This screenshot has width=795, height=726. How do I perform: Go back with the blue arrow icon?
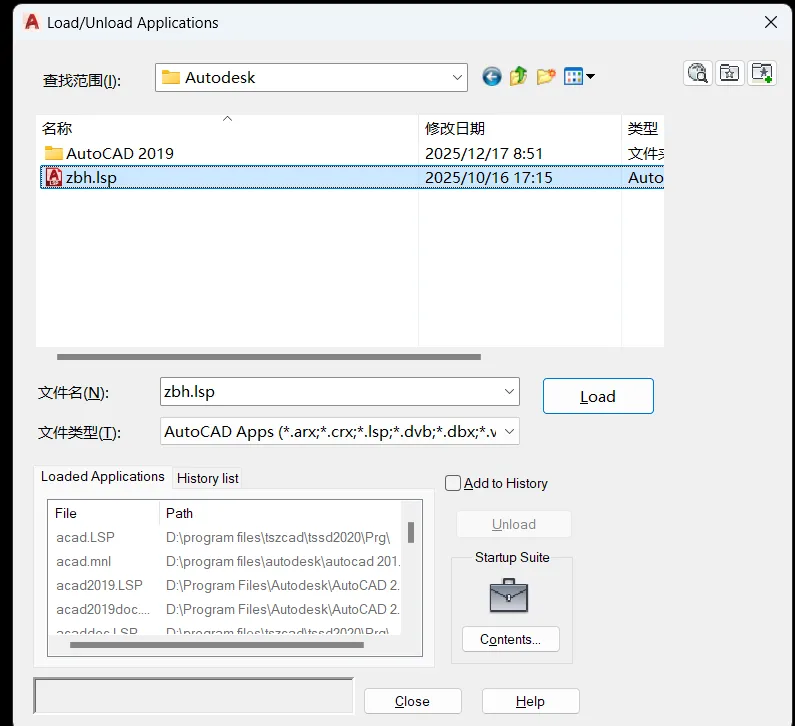coord(491,77)
